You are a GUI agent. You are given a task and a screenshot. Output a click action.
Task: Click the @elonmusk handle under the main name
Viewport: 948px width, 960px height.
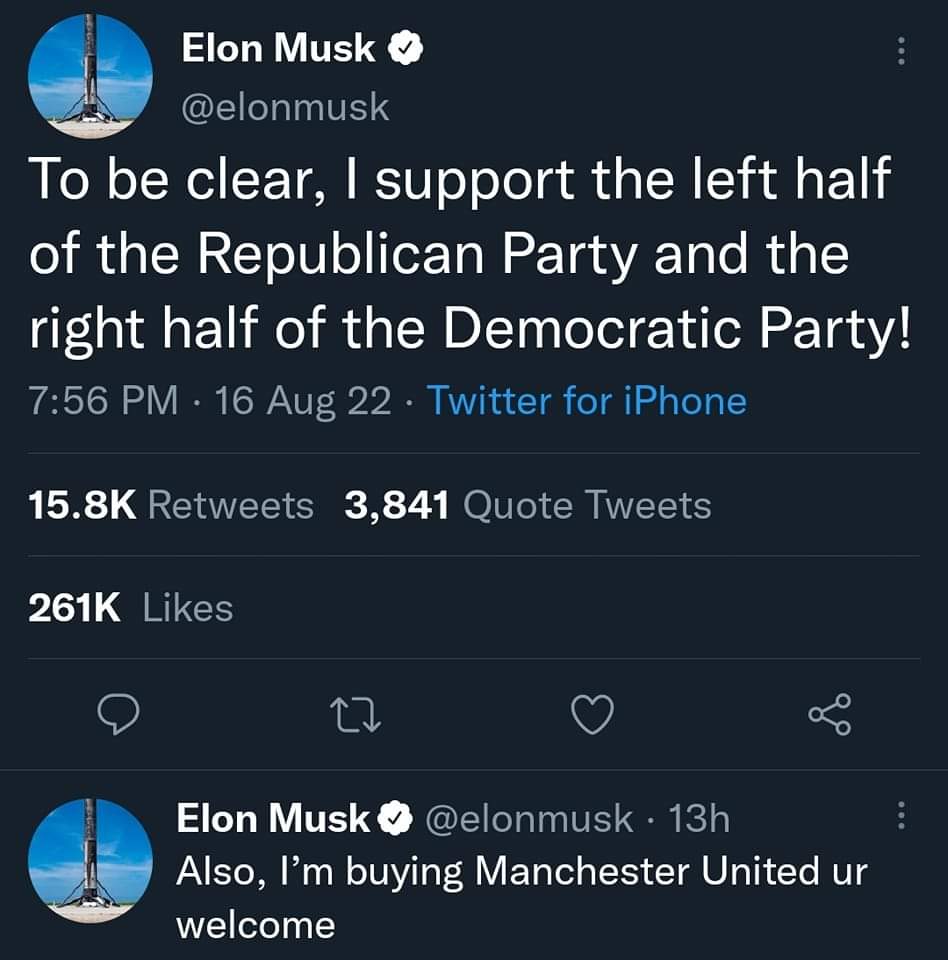coord(283,107)
